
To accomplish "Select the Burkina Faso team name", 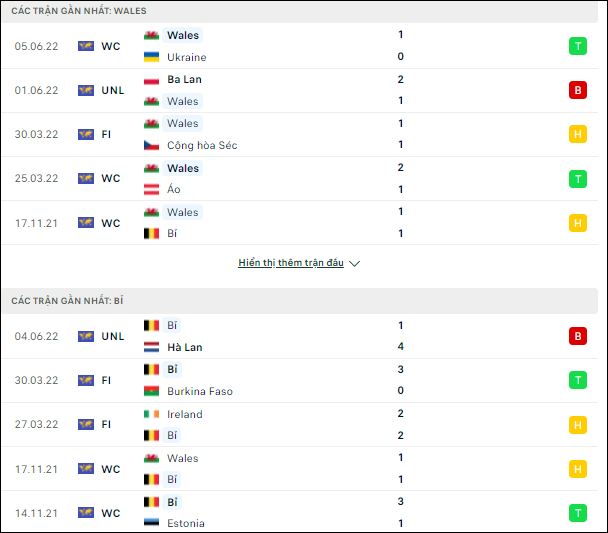I will coord(200,391).
